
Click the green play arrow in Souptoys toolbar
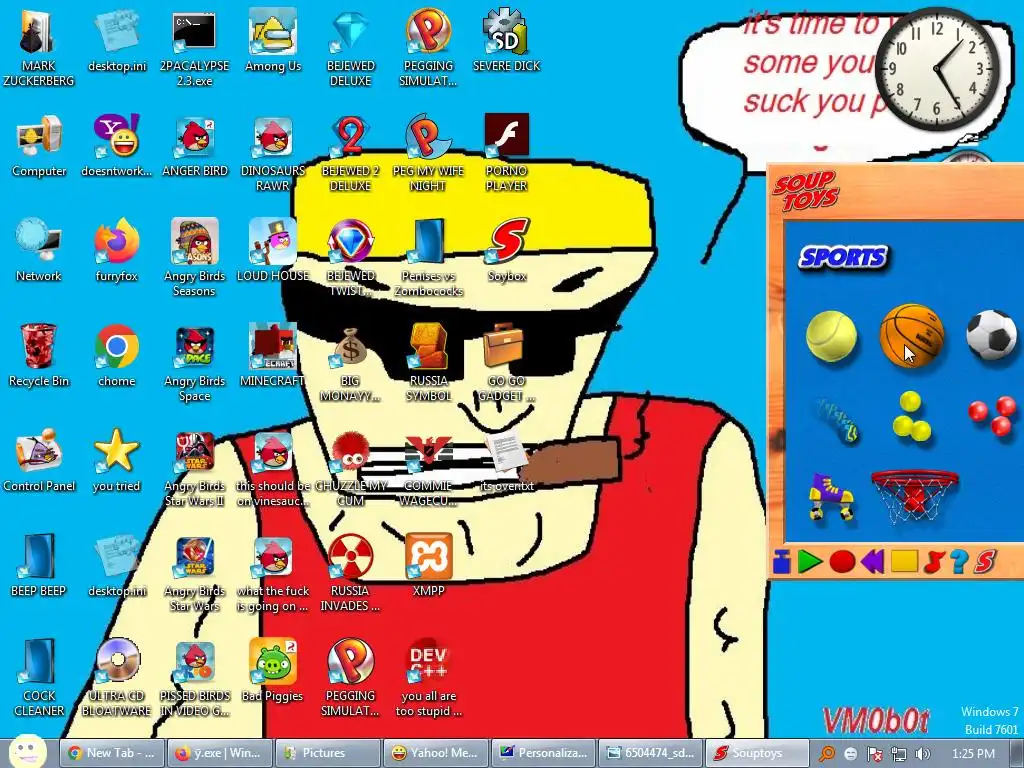pyautogui.click(x=810, y=562)
